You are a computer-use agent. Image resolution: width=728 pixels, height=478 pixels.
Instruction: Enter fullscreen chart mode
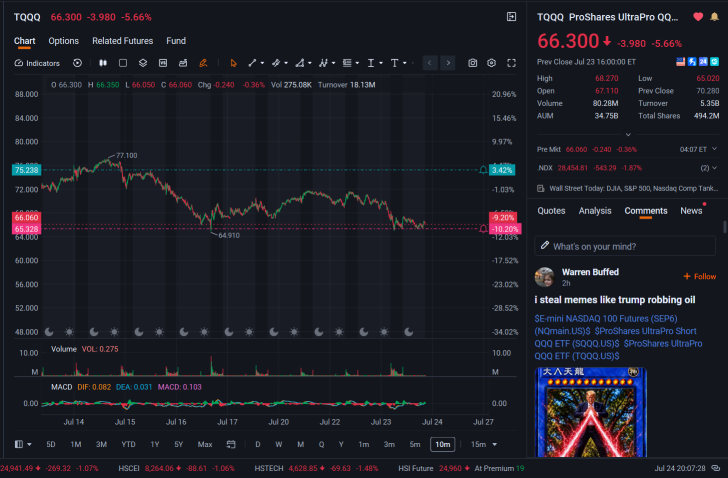coord(511,63)
